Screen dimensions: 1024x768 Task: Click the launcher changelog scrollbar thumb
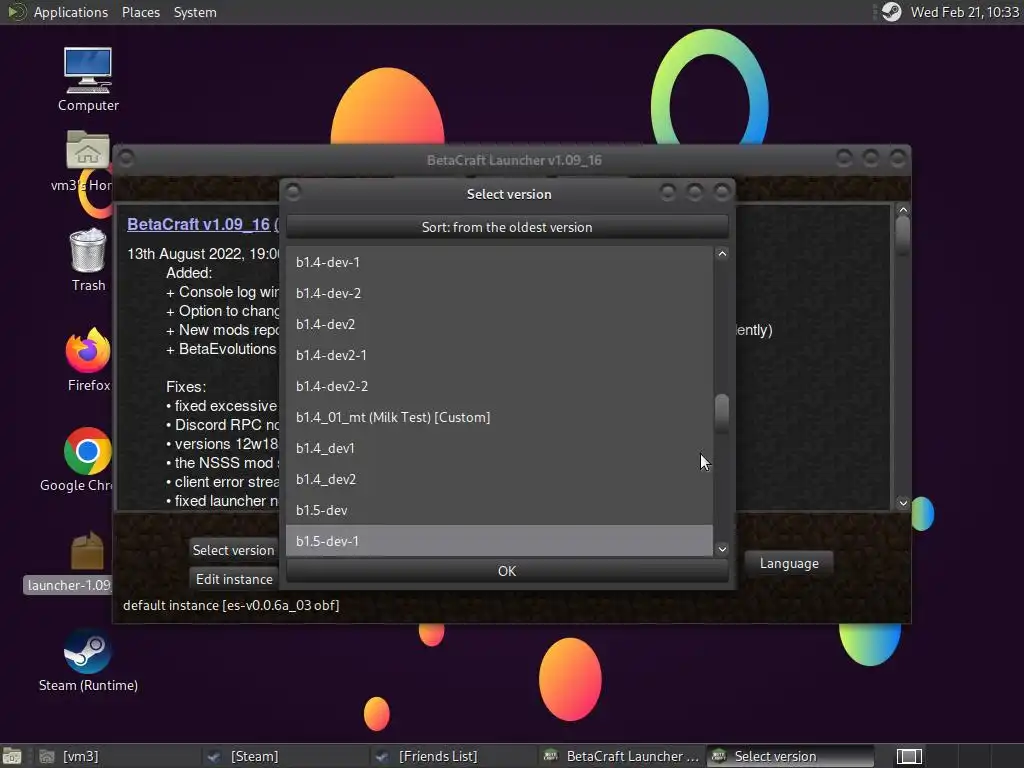903,236
